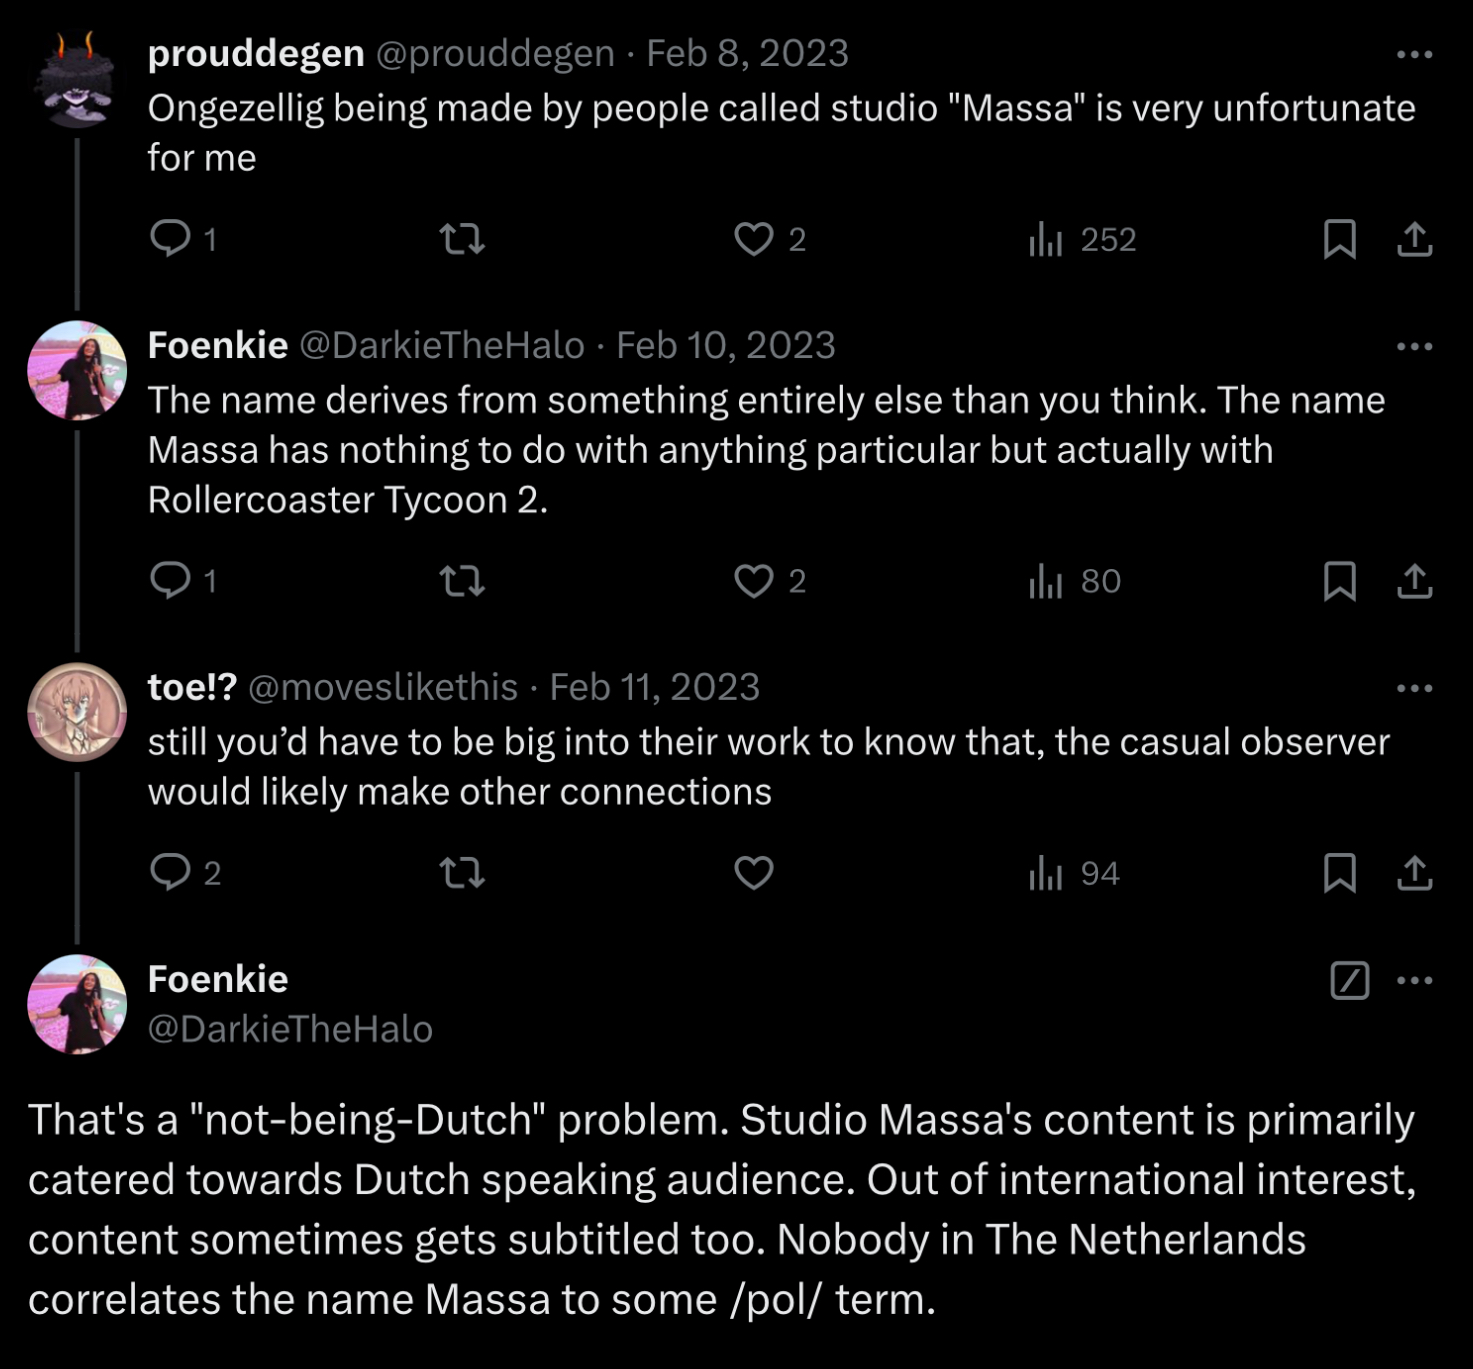The height and width of the screenshot is (1369, 1473).
Task: Share prouddegen's tweet
Action: tap(1414, 239)
